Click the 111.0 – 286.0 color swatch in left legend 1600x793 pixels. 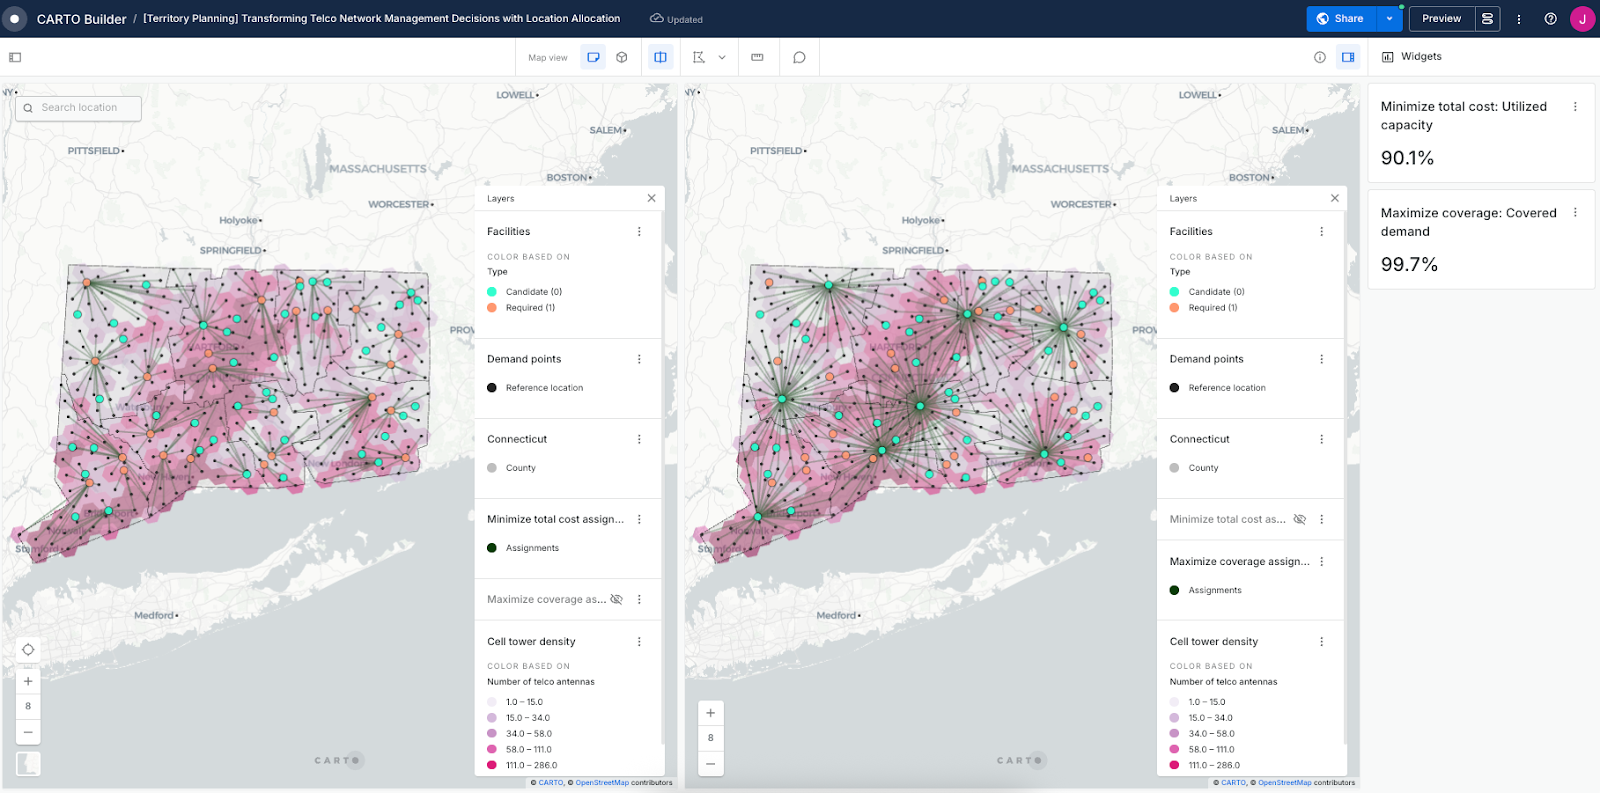tap(492, 765)
